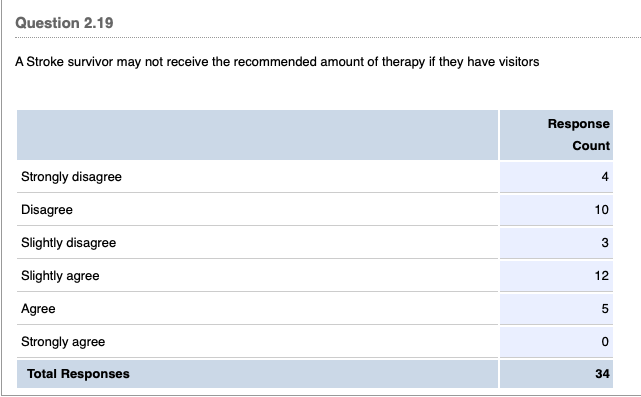Select the count 10 for Disagree

coord(601,210)
